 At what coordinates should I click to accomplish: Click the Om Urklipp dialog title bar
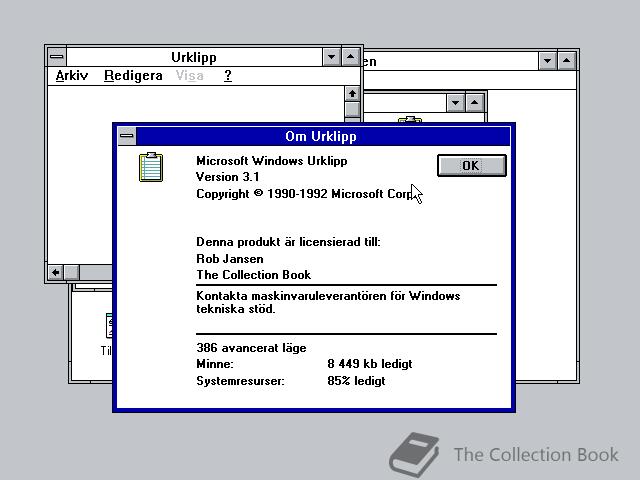(323, 136)
